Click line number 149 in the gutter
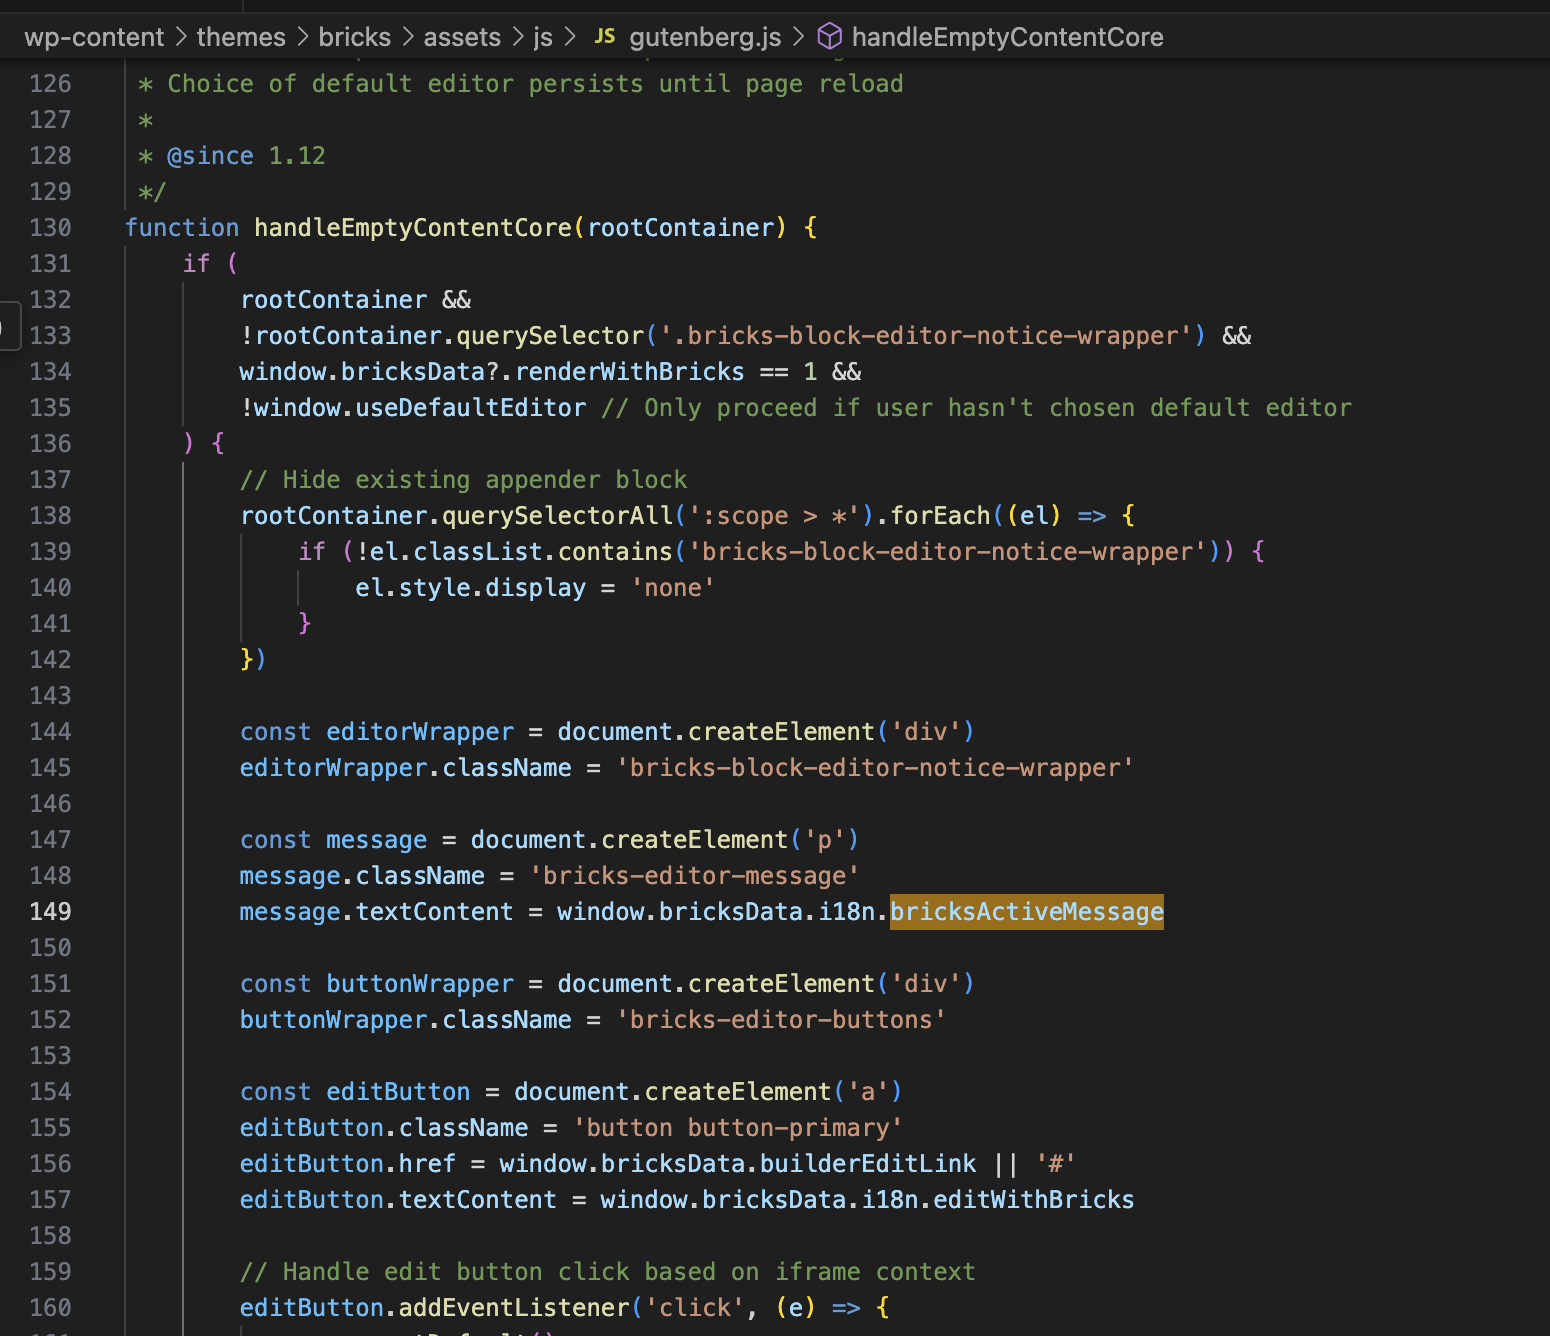Image resolution: width=1550 pixels, height=1336 pixels. 50,912
